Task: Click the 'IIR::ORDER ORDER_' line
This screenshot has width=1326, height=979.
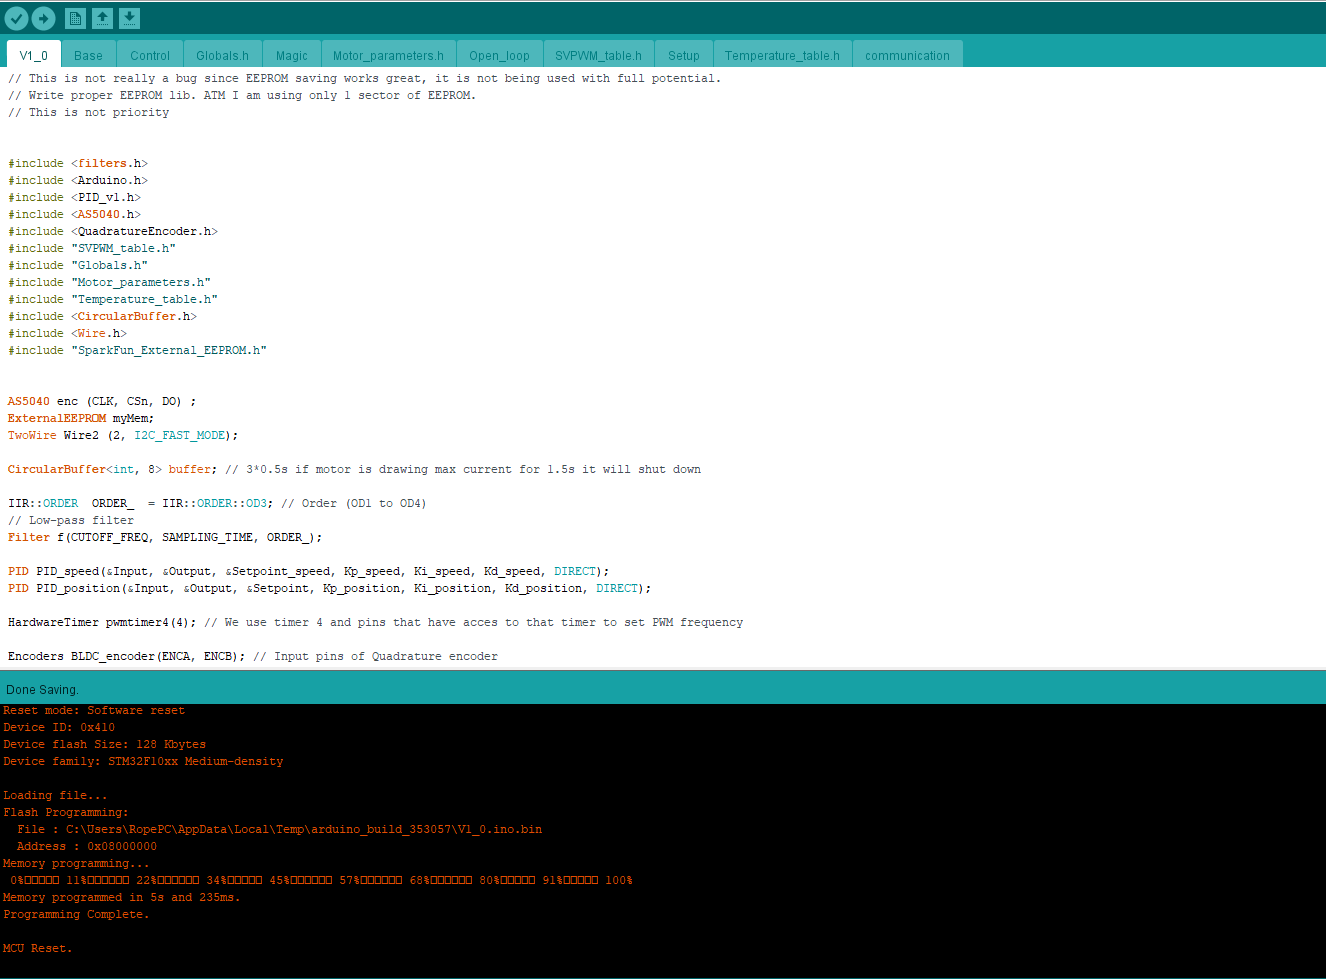Action: [217, 503]
